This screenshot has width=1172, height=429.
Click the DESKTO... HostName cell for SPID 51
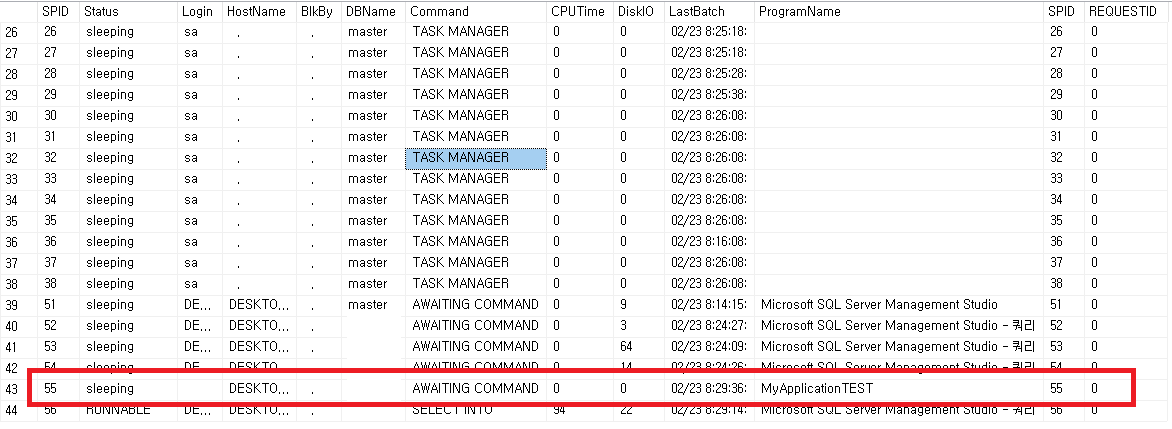259,305
